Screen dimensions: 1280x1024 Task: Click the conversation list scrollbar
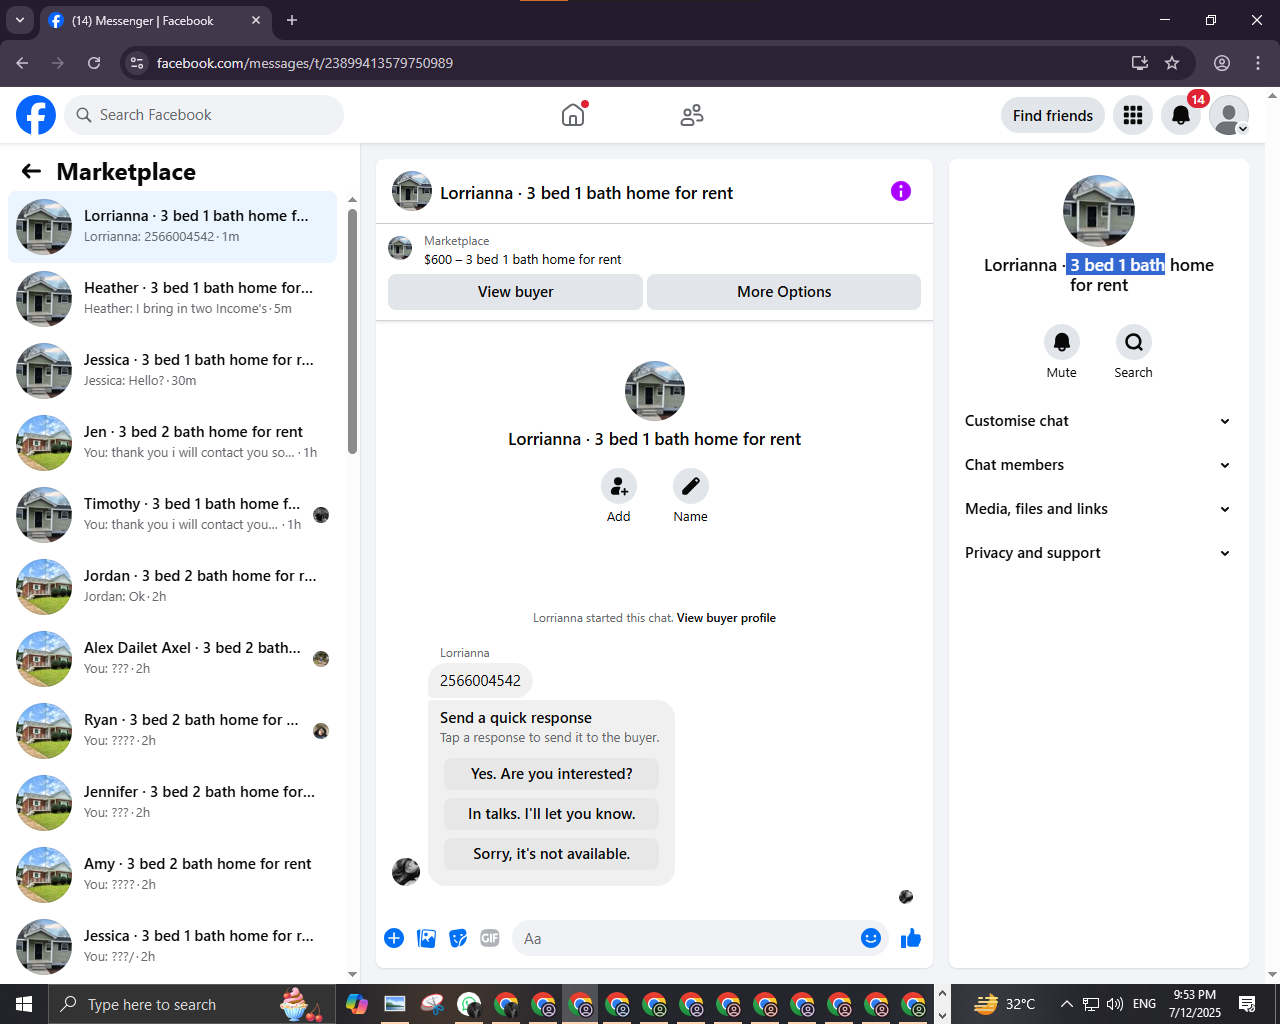[352, 330]
